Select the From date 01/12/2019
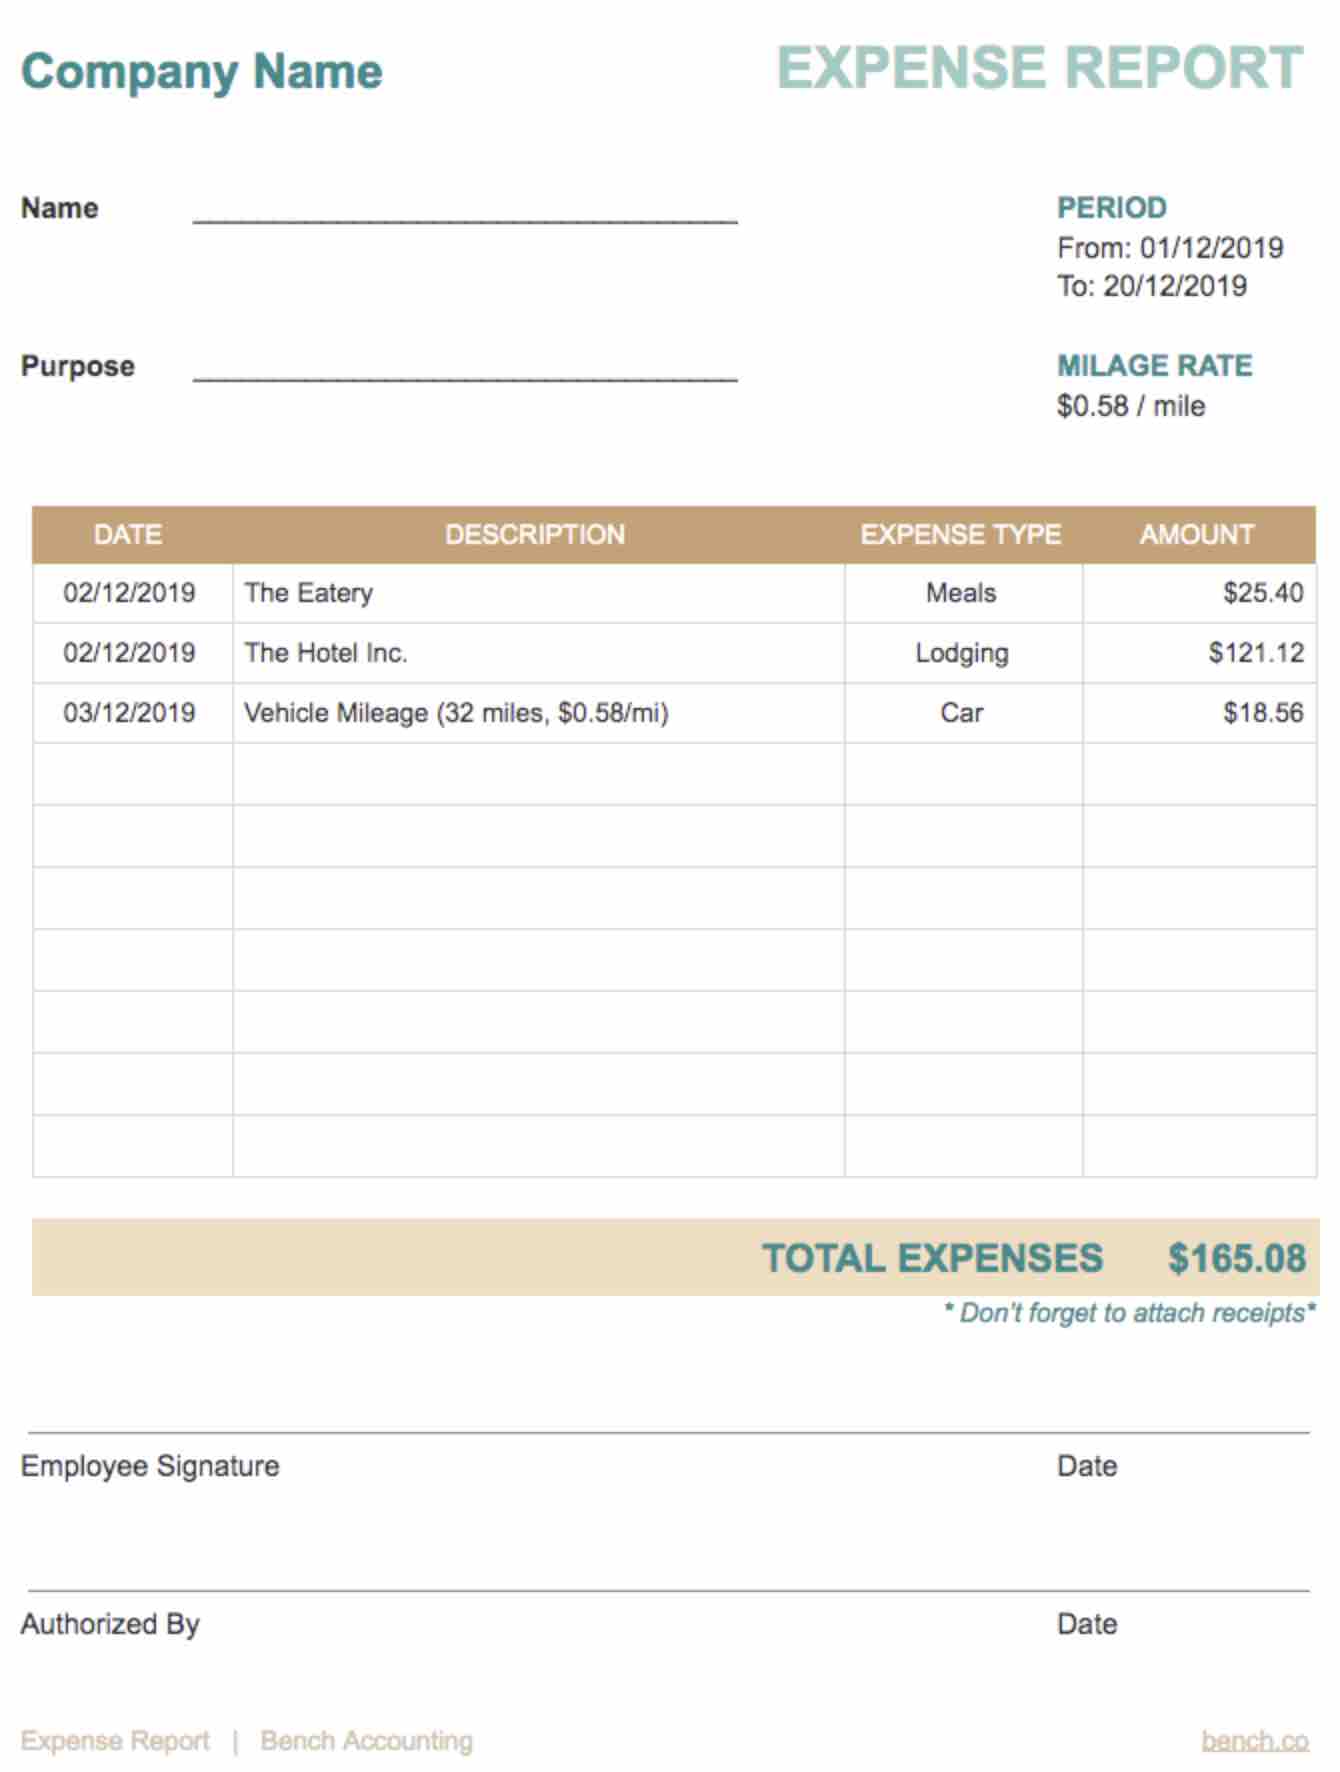This screenshot has width=1340, height=1772. (x=1211, y=248)
